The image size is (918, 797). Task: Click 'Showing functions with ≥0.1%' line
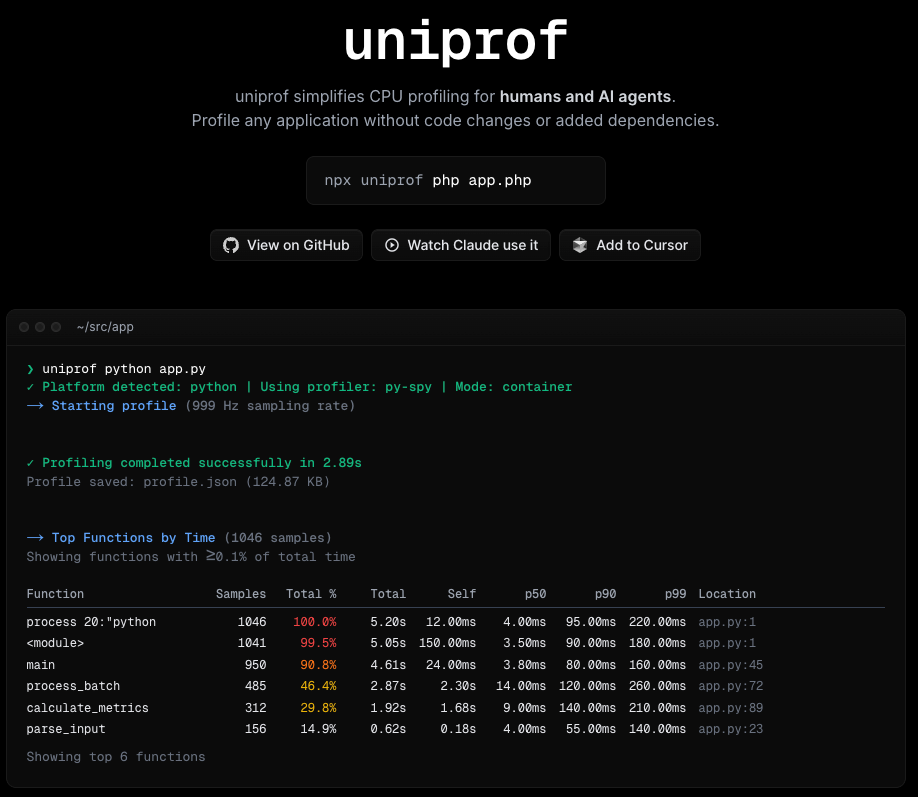[191, 557]
